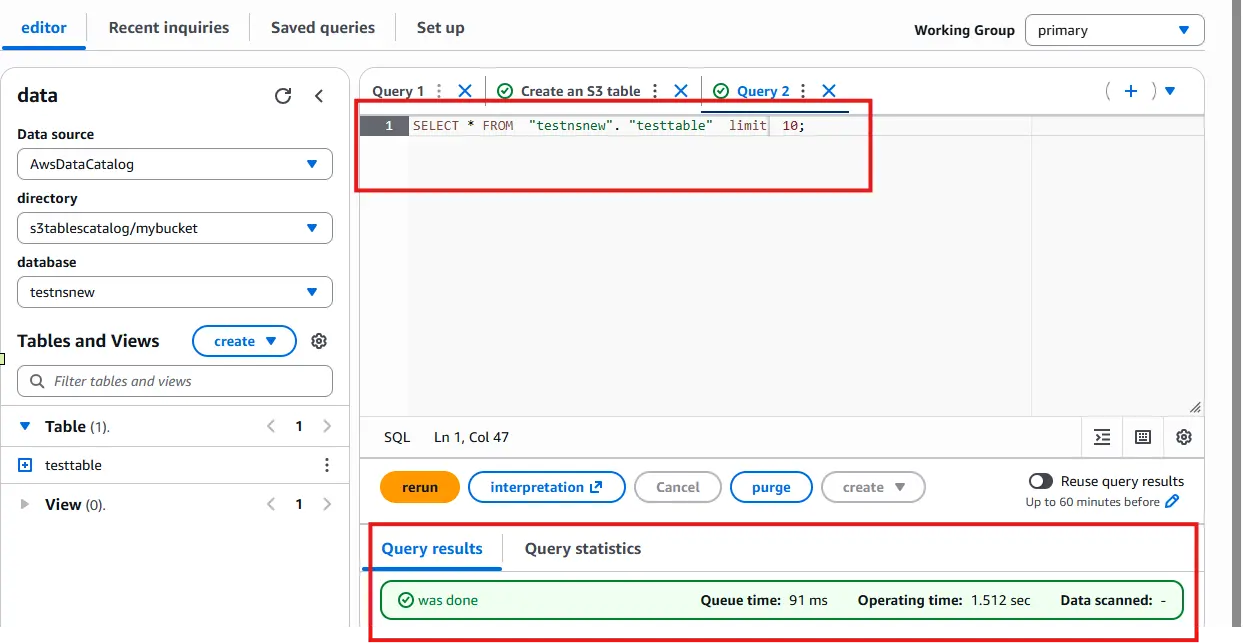Add a new query tab
This screenshot has width=1243, height=643.
[x=1131, y=91]
